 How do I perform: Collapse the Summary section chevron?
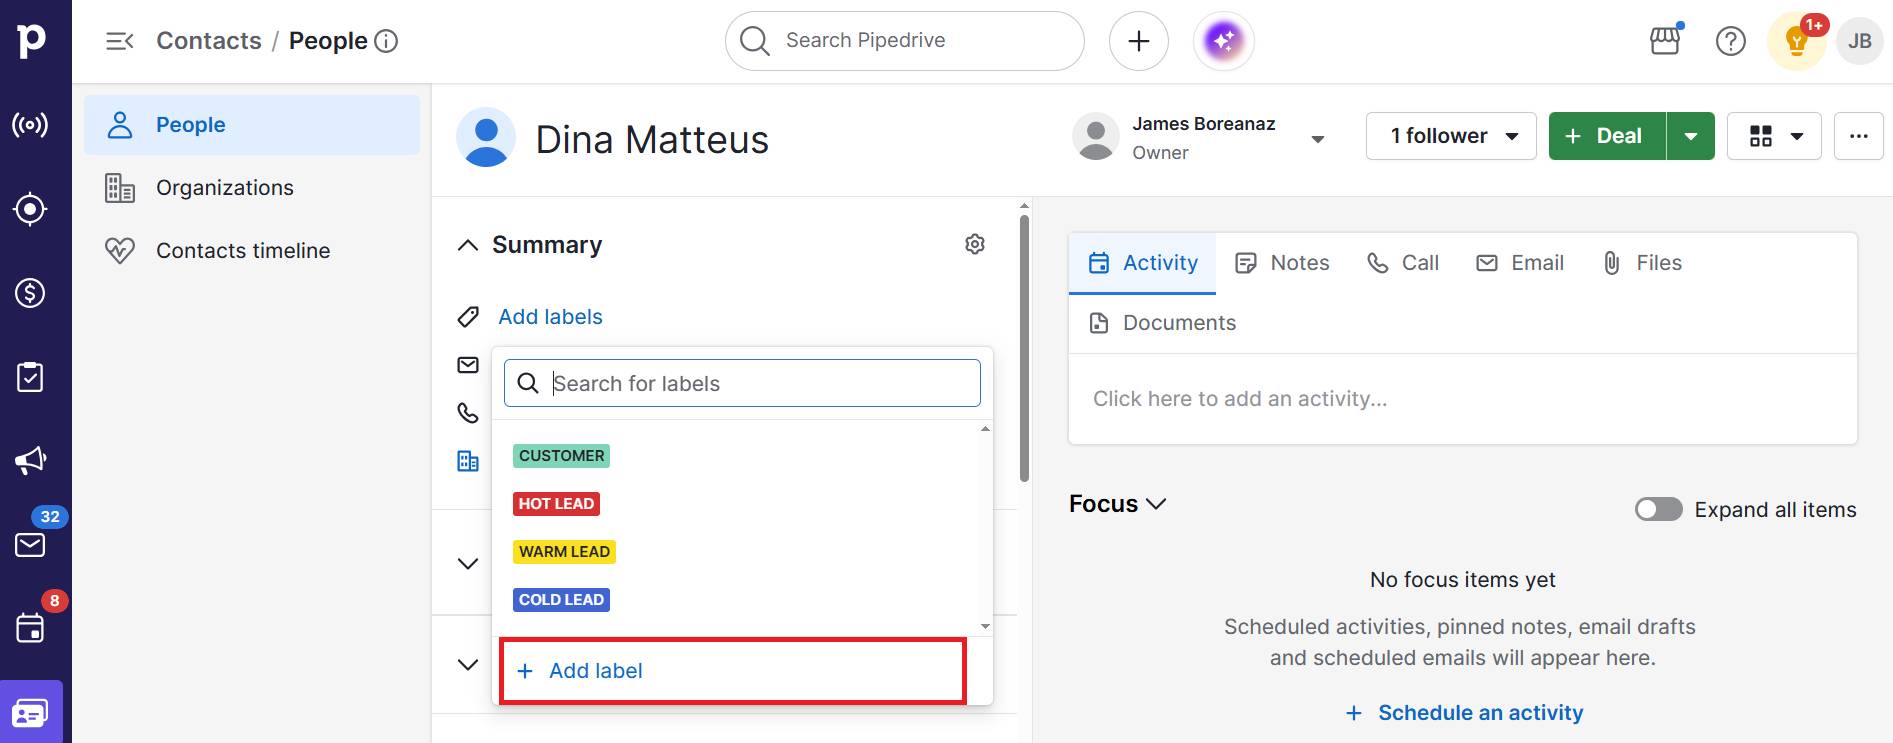tap(467, 245)
